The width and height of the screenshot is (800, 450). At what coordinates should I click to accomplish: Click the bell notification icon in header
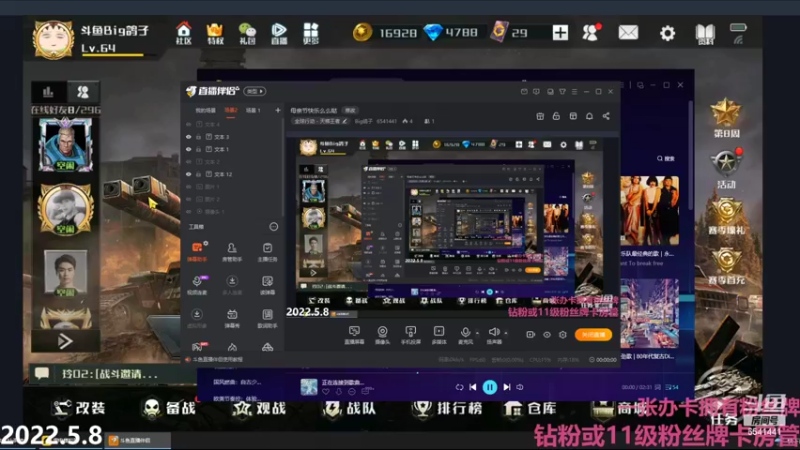click(589, 116)
